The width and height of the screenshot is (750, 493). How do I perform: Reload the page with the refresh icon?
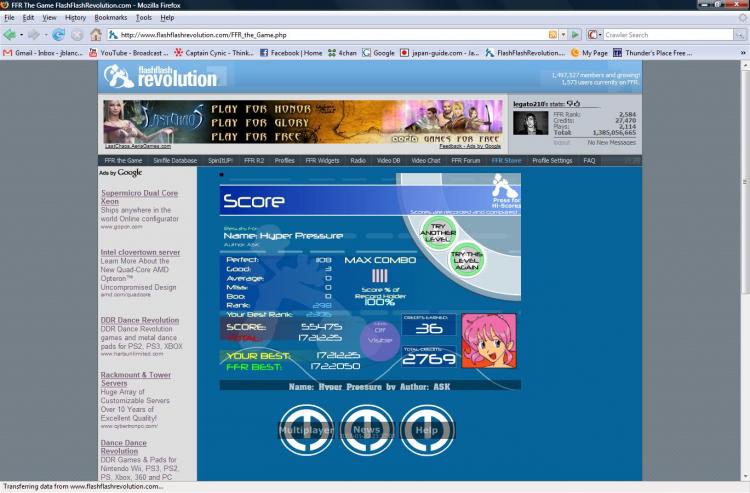[58, 34]
